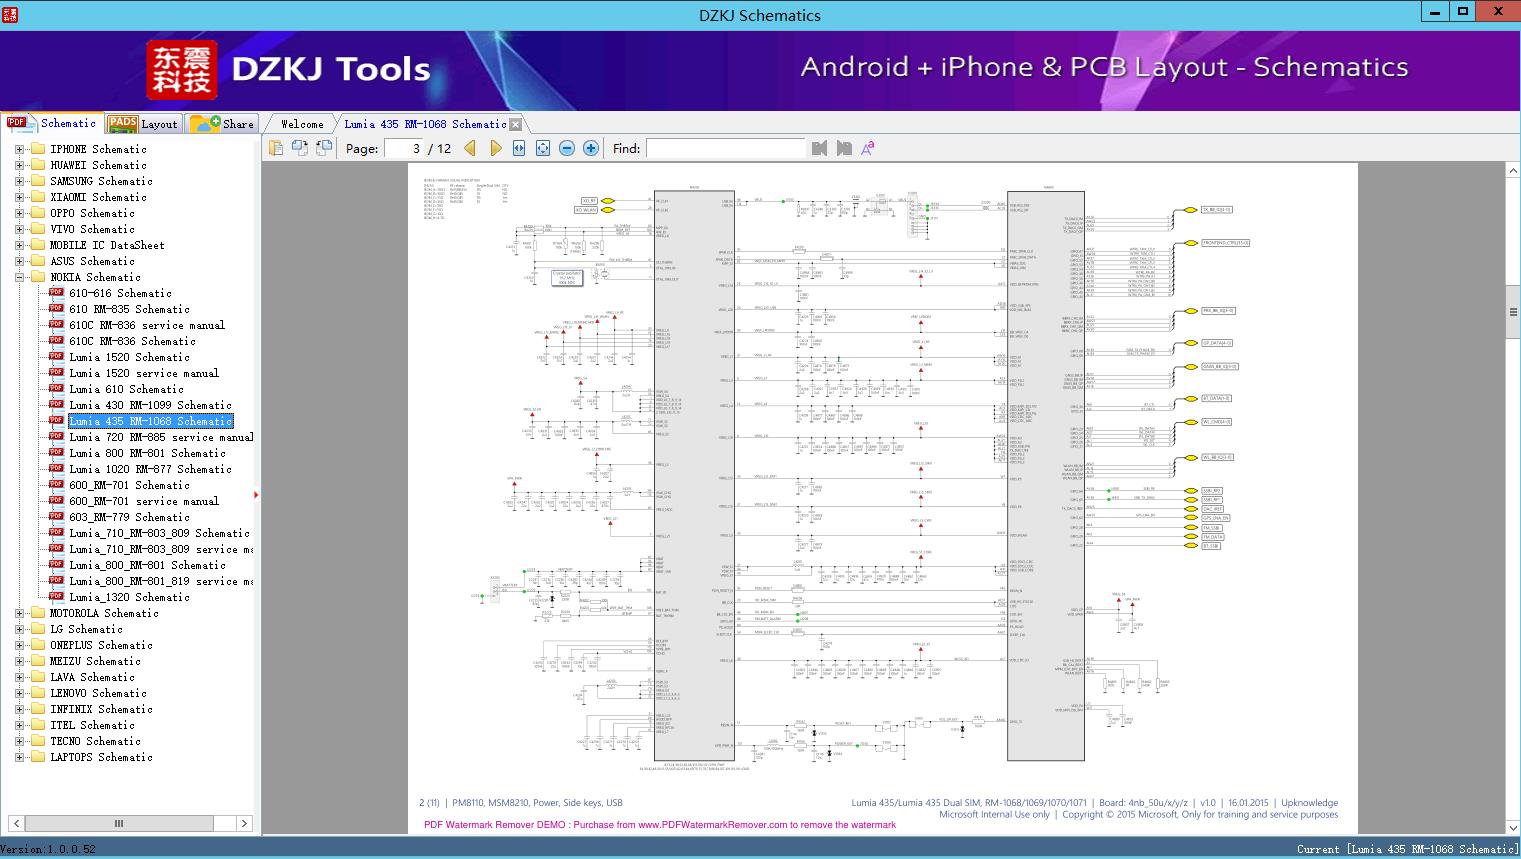
Task: Expand the SAMSUNG Schematic folder
Action: click(x=19, y=181)
